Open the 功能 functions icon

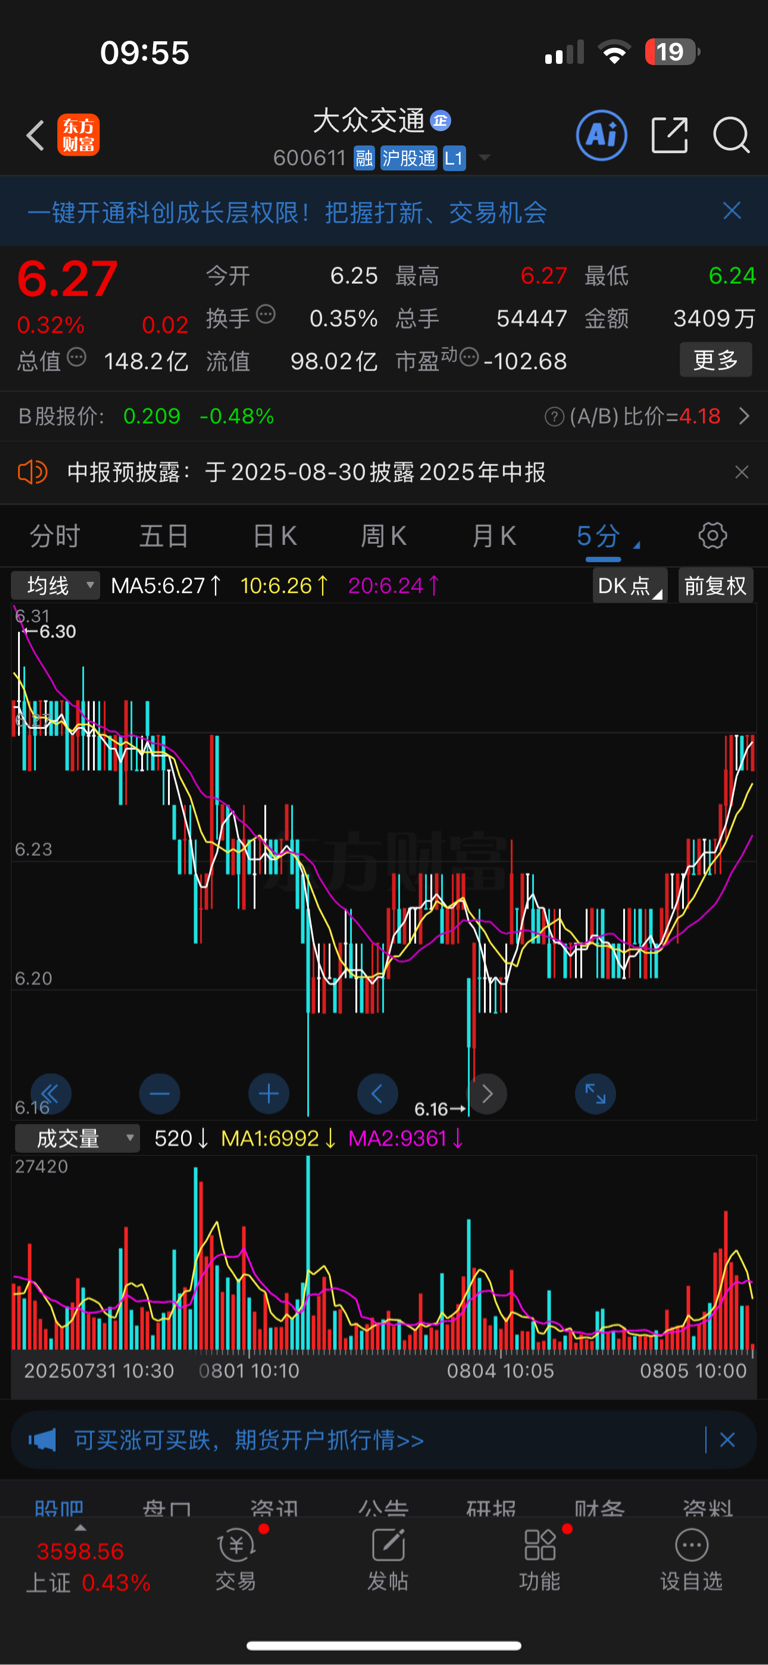click(540, 1560)
